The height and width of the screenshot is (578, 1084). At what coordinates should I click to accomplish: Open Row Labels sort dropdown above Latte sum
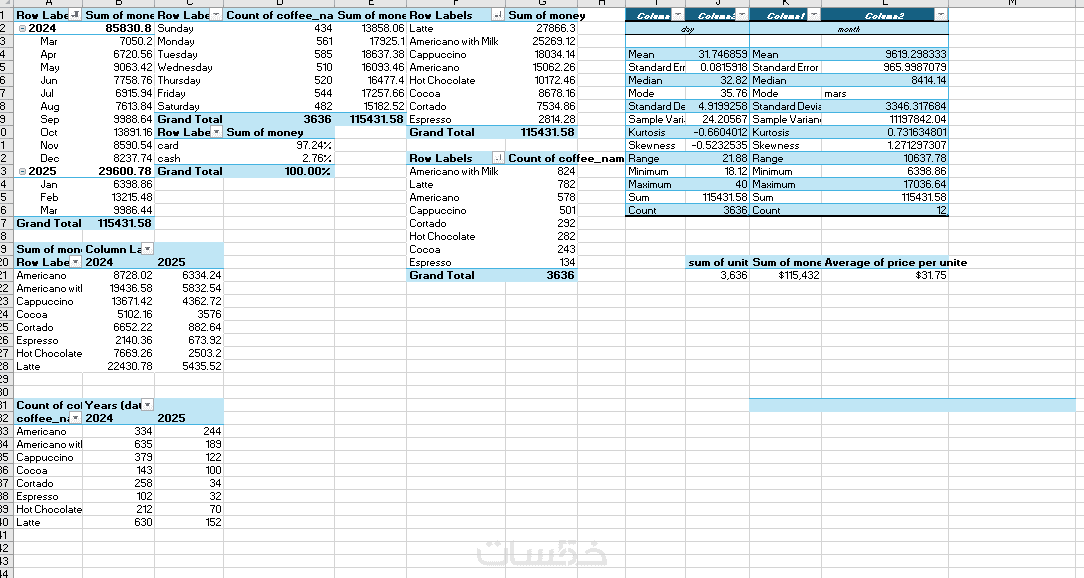498,15
